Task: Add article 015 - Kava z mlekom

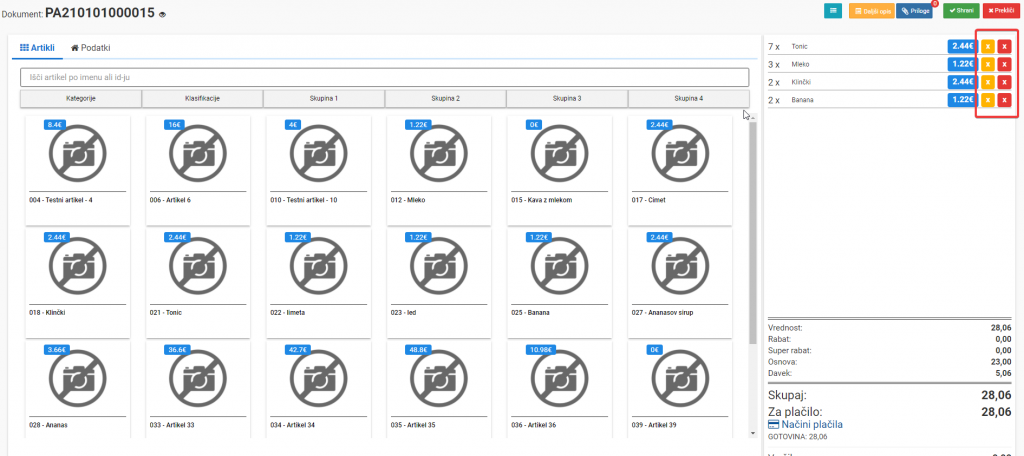Action: [x=560, y=171]
